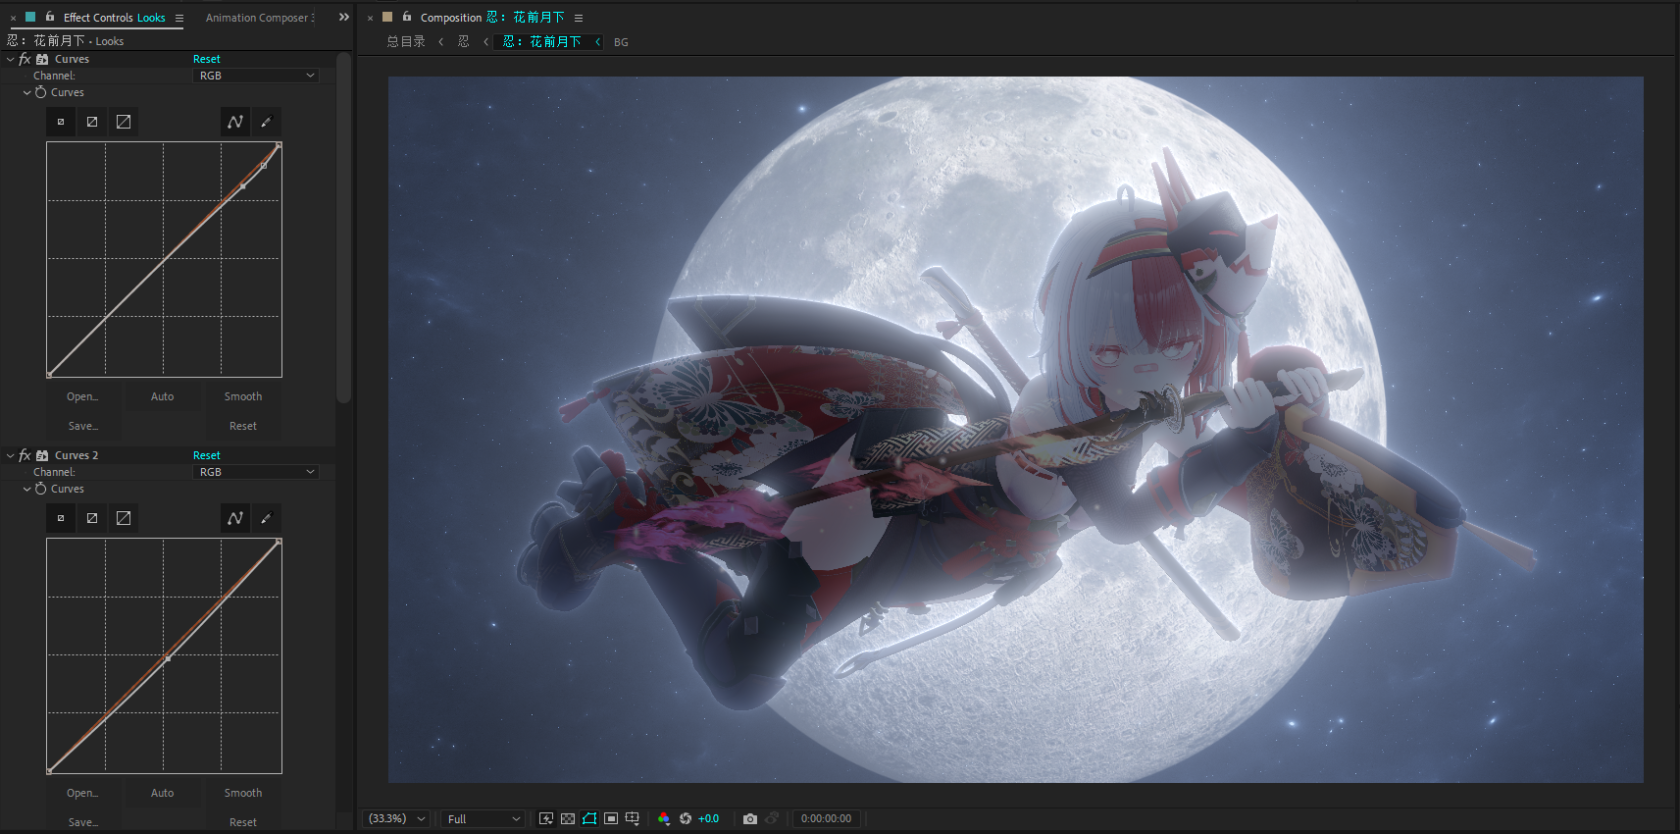This screenshot has width=1680, height=834.
Task: Navigate to BG comp in breadcrumb
Action: tap(621, 42)
